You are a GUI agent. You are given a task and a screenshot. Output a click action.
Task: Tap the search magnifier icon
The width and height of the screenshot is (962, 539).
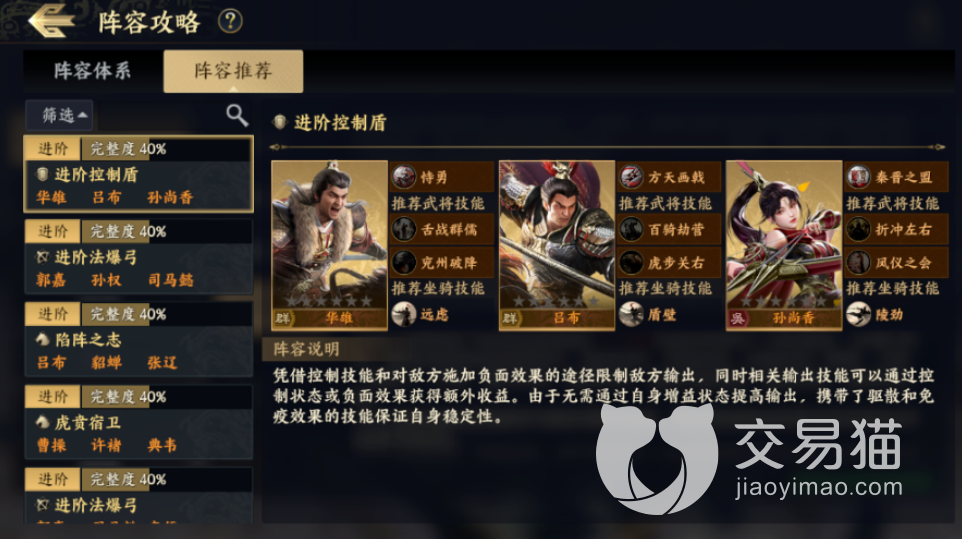coord(237,115)
